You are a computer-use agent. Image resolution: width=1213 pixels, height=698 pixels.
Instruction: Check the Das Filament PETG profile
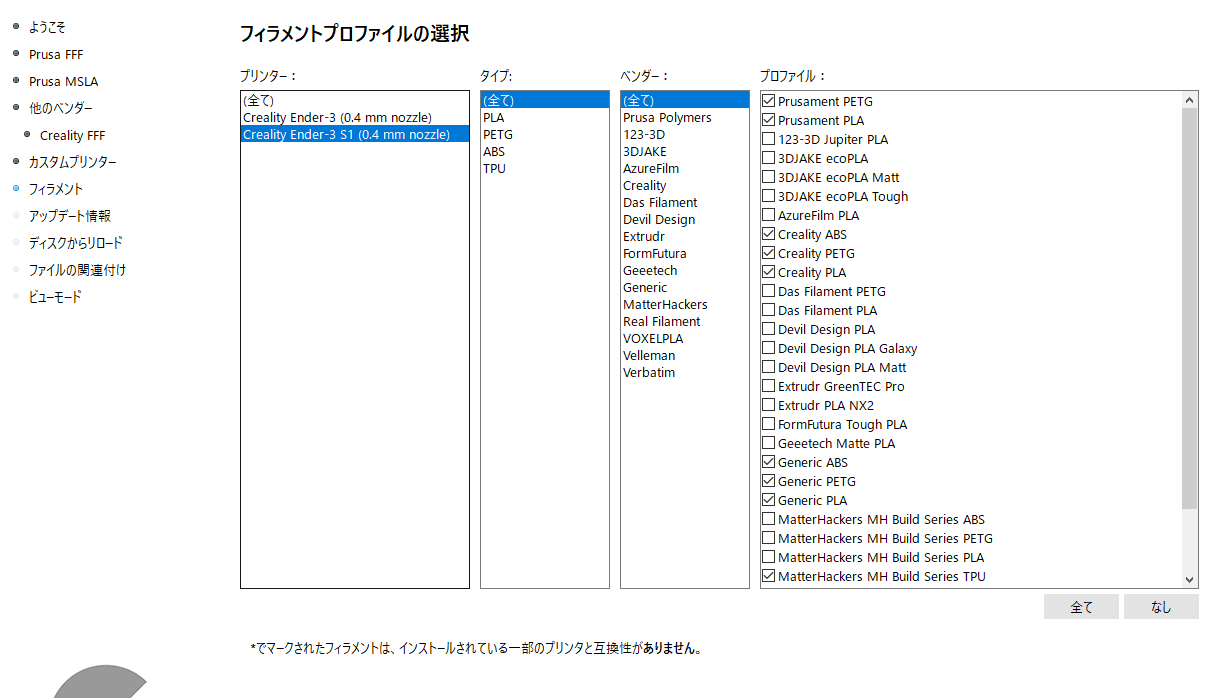point(769,291)
